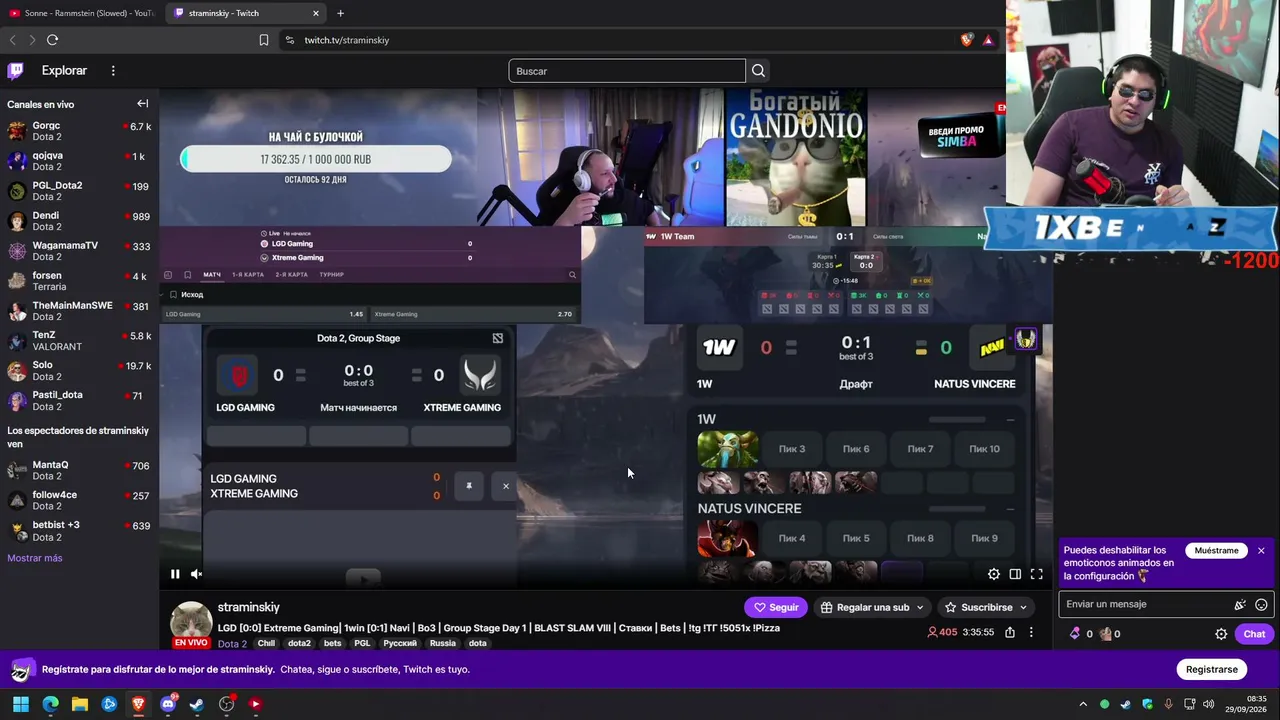Image resolution: width=1280 pixels, height=720 pixels.
Task: Open forsen Terraria channel in sidebar
Action: [x=79, y=281]
